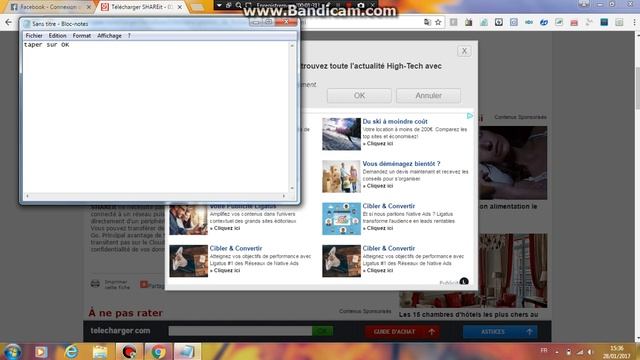Click the blue hp extension icon
Image resolution: width=640 pixels, height=360 pixels.
544,22
